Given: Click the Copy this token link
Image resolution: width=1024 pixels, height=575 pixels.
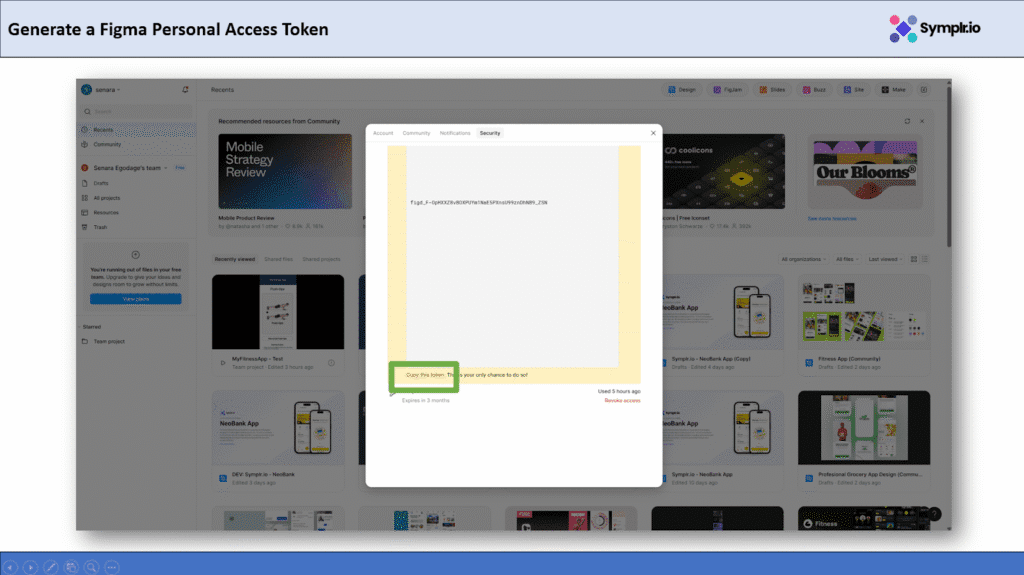Looking at the screenshot, I should [425, 375].
